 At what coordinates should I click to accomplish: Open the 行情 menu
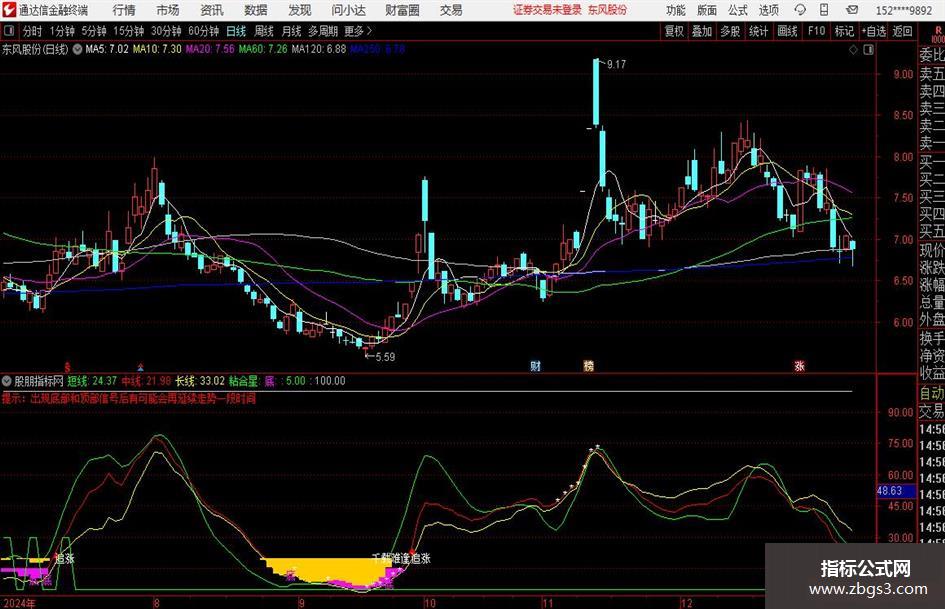(x=124, y=10)
